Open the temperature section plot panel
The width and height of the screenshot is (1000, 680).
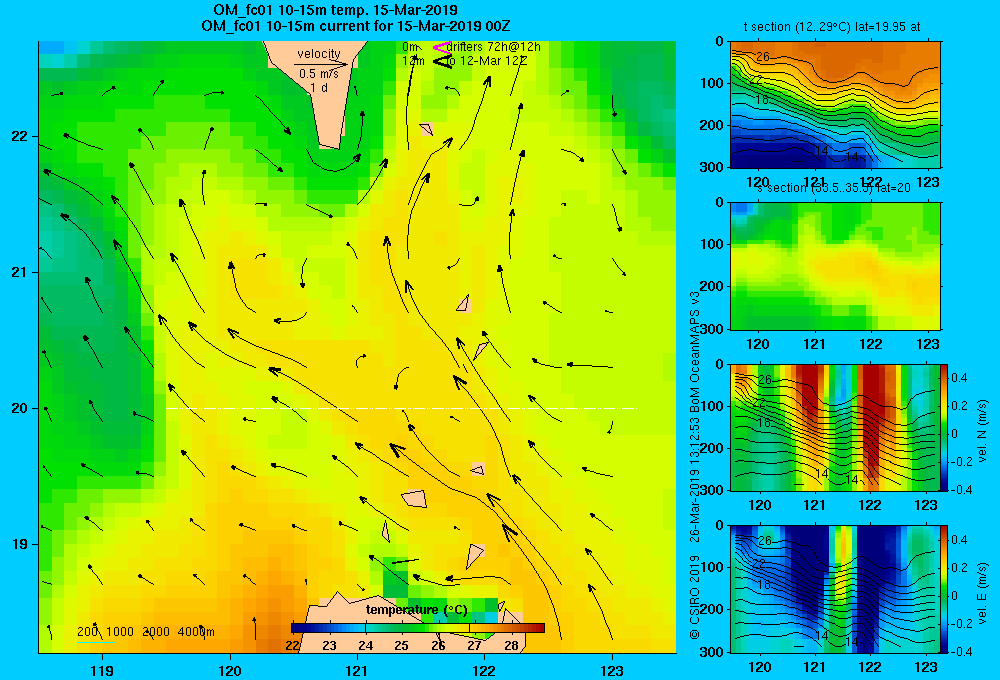[x=835, y=105]
